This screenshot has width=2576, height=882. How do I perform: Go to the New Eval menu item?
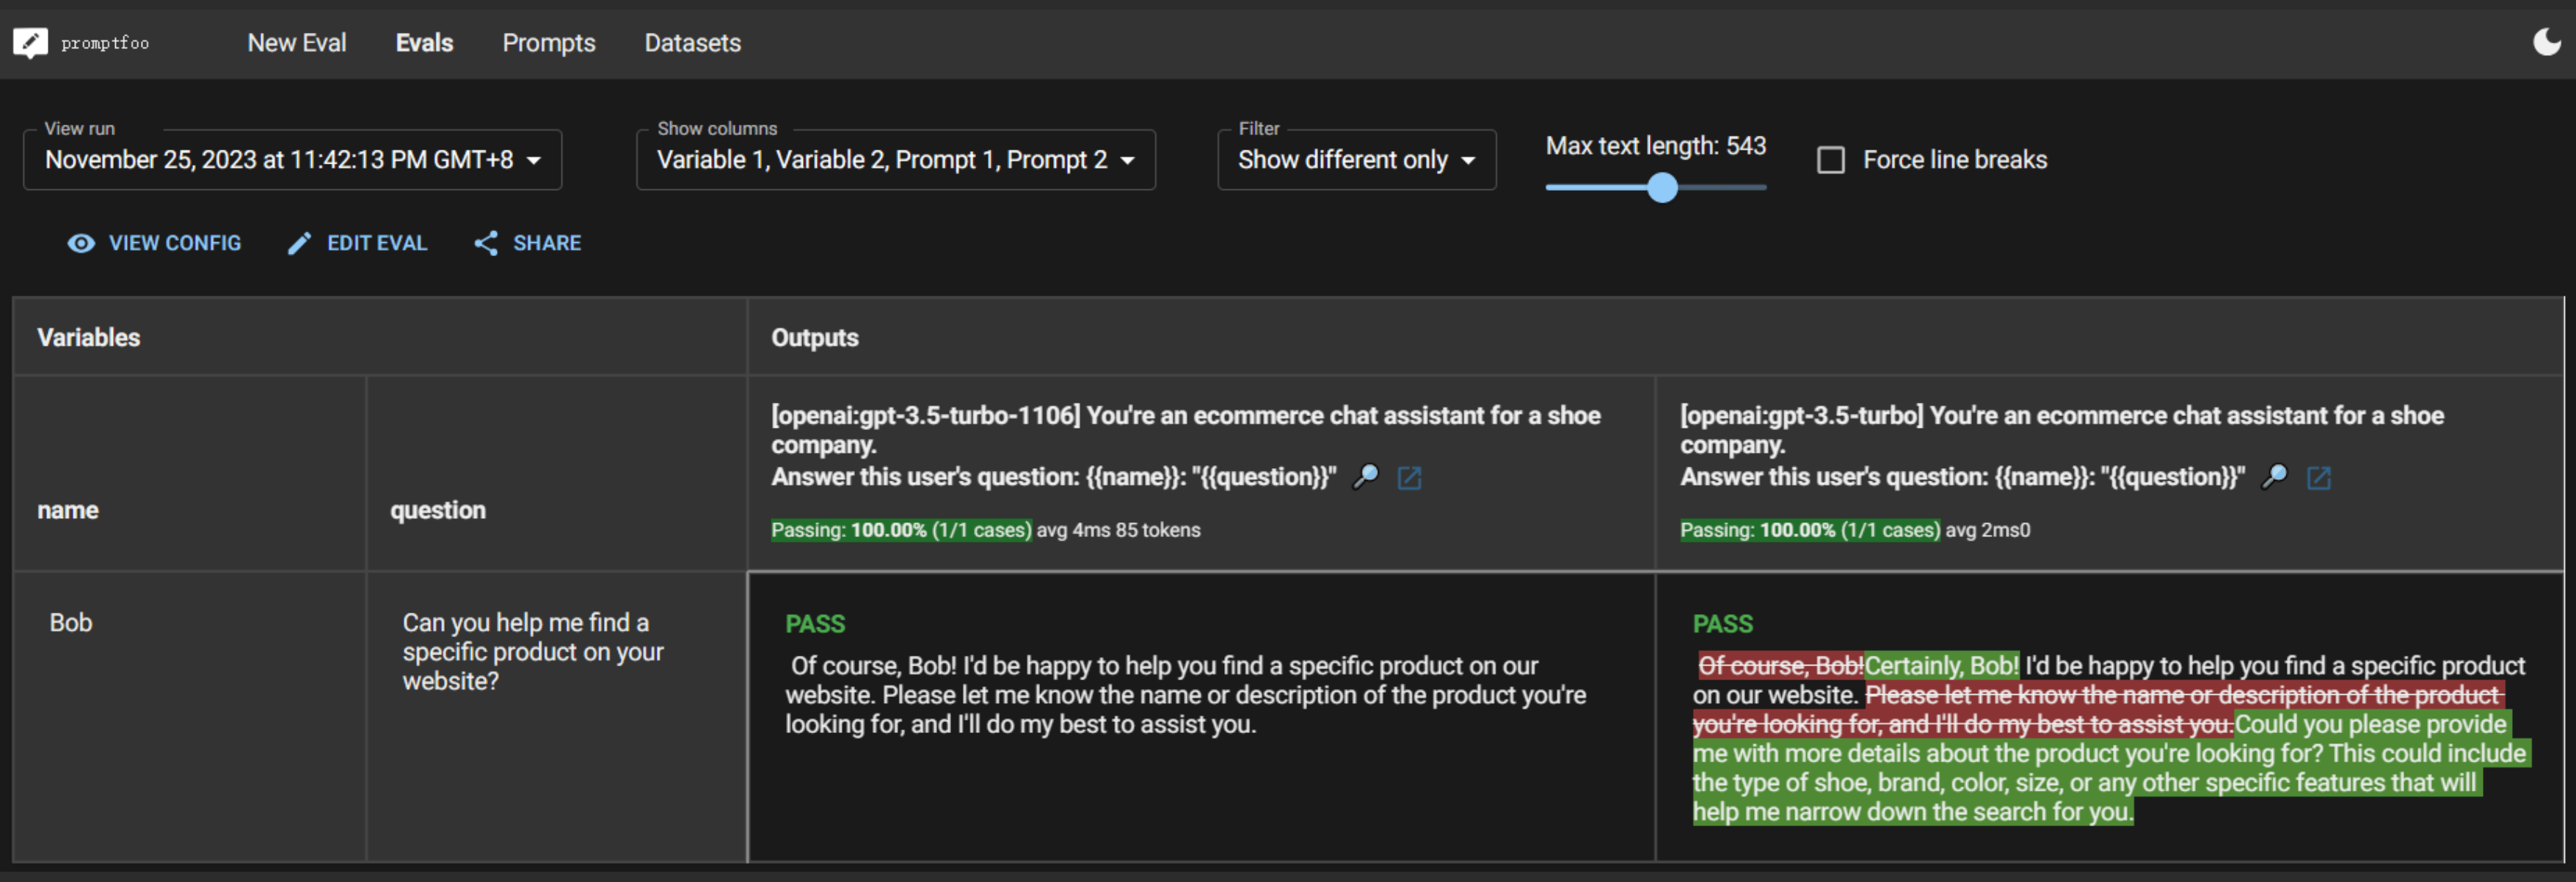click(297, 43)
